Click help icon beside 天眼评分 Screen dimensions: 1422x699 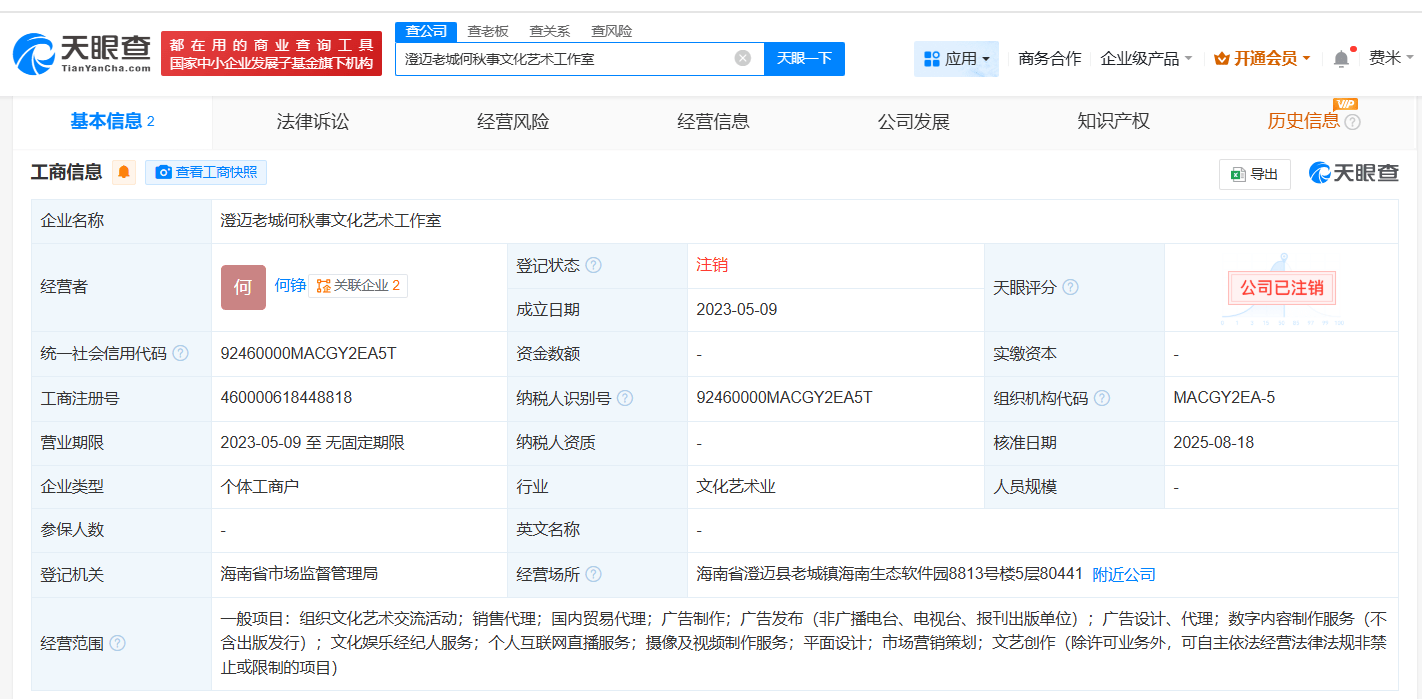coord(1070,288)
